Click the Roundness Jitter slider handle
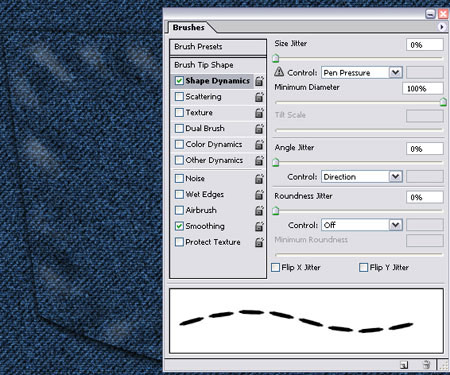Viewport: 450px width, 375px height. point(276,211)
